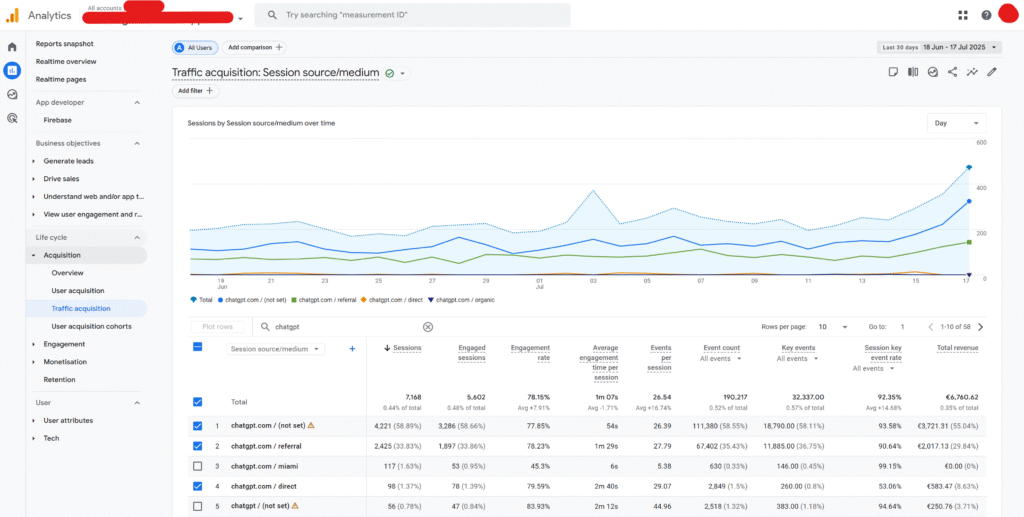This screenshot has height=517, width=1024.
Task: Sort by Total revenue column header
Action: [957, 349]
